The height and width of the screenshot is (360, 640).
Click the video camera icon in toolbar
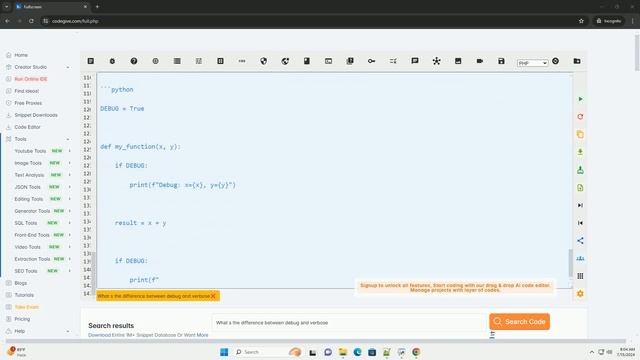tap(480, 61)
